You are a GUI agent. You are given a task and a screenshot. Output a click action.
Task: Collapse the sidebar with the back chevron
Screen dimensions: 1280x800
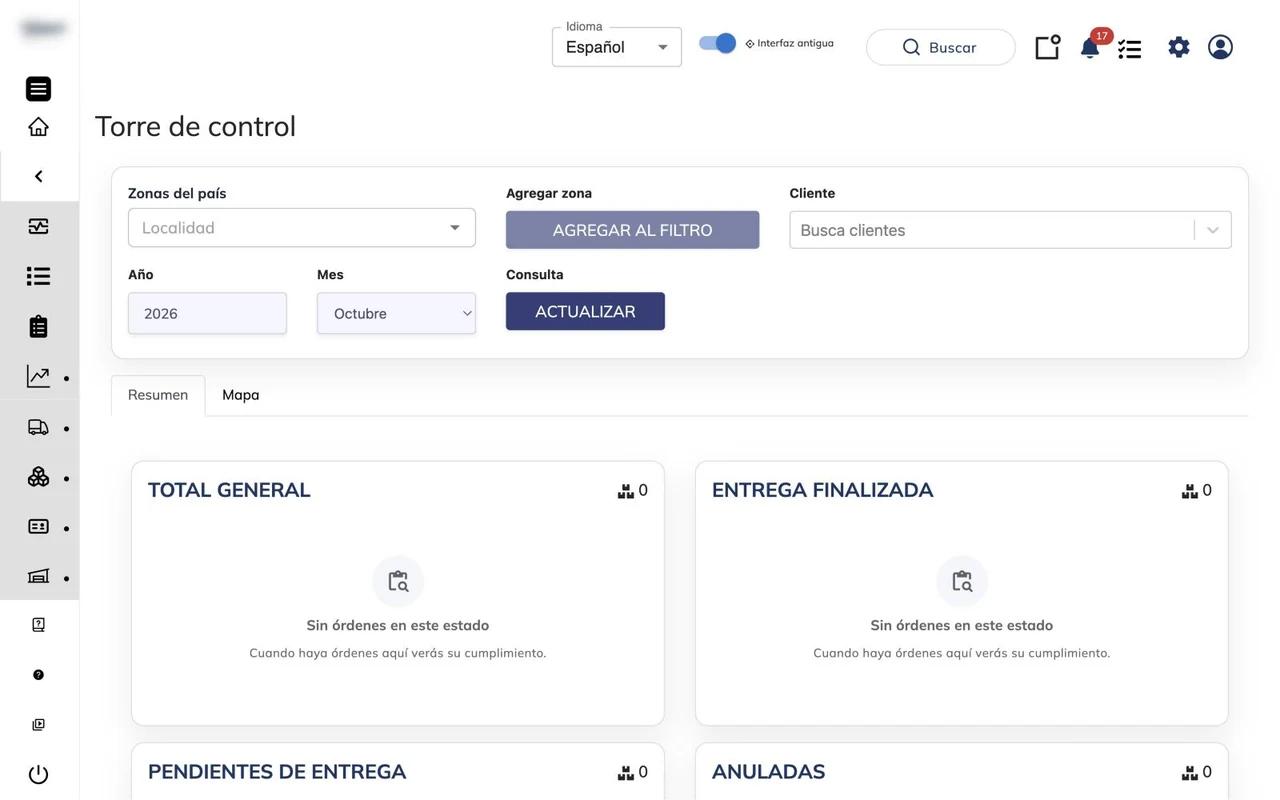[x=39, y=176]
